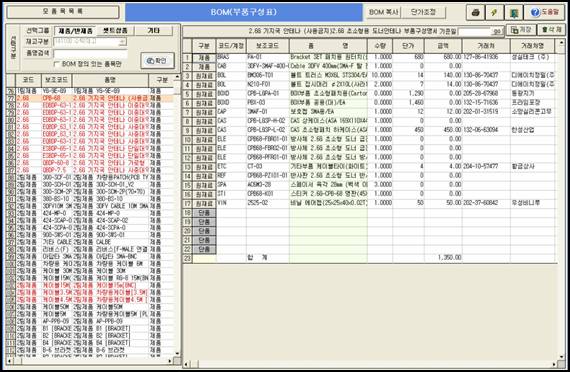Click vendor code '127-86-41936' in row 1

(486, 57)
